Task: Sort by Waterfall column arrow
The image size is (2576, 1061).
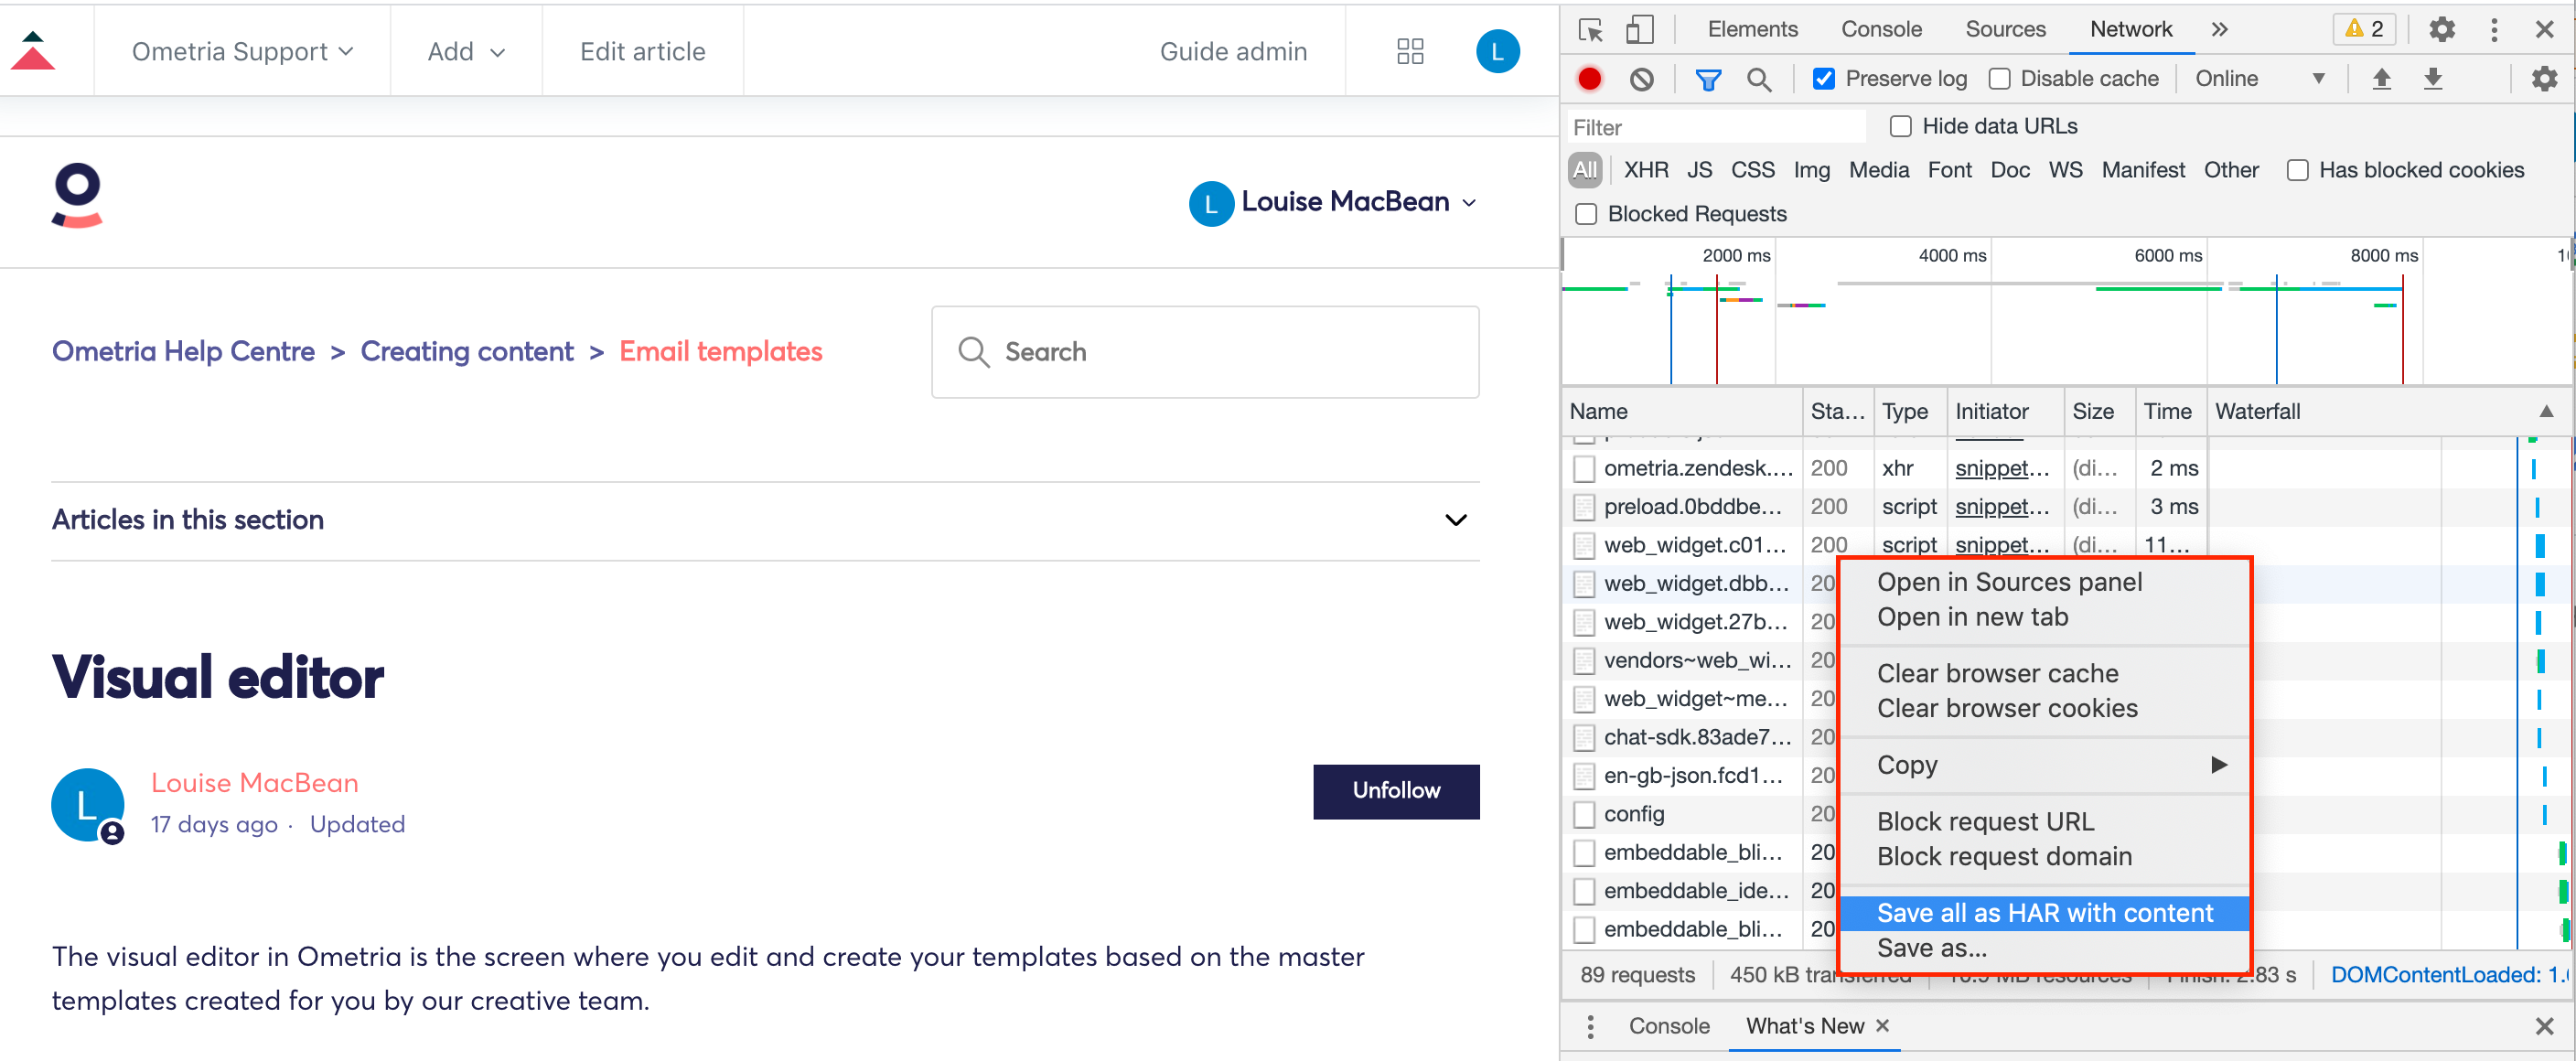Action: tap(2546, 411)
